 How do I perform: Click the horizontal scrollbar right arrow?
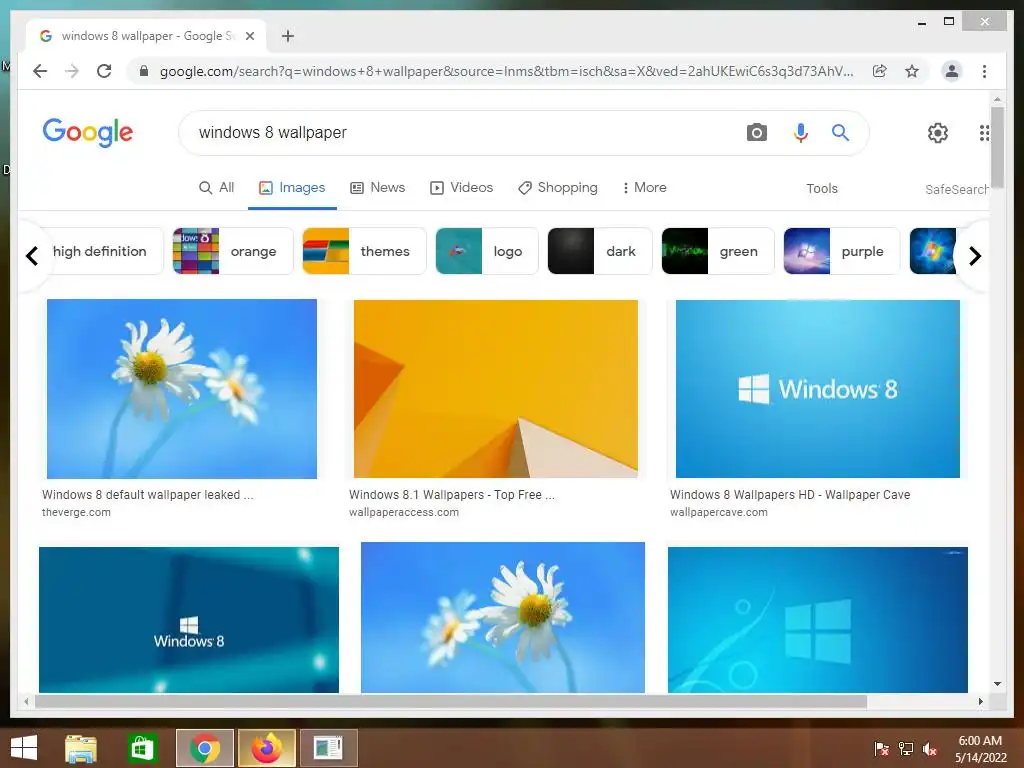coord(980,701)
